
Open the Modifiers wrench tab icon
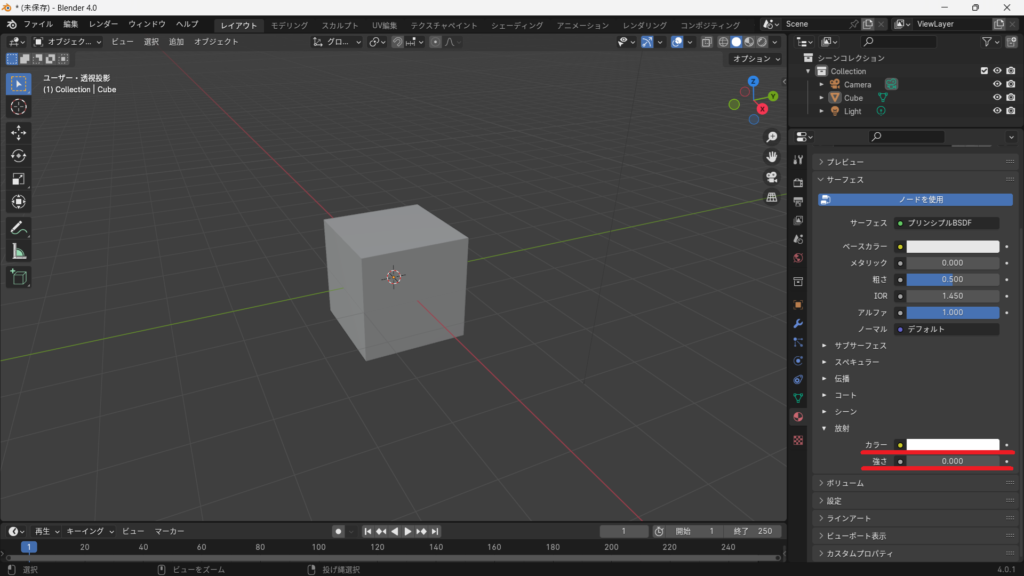click(x=798, y=323)
